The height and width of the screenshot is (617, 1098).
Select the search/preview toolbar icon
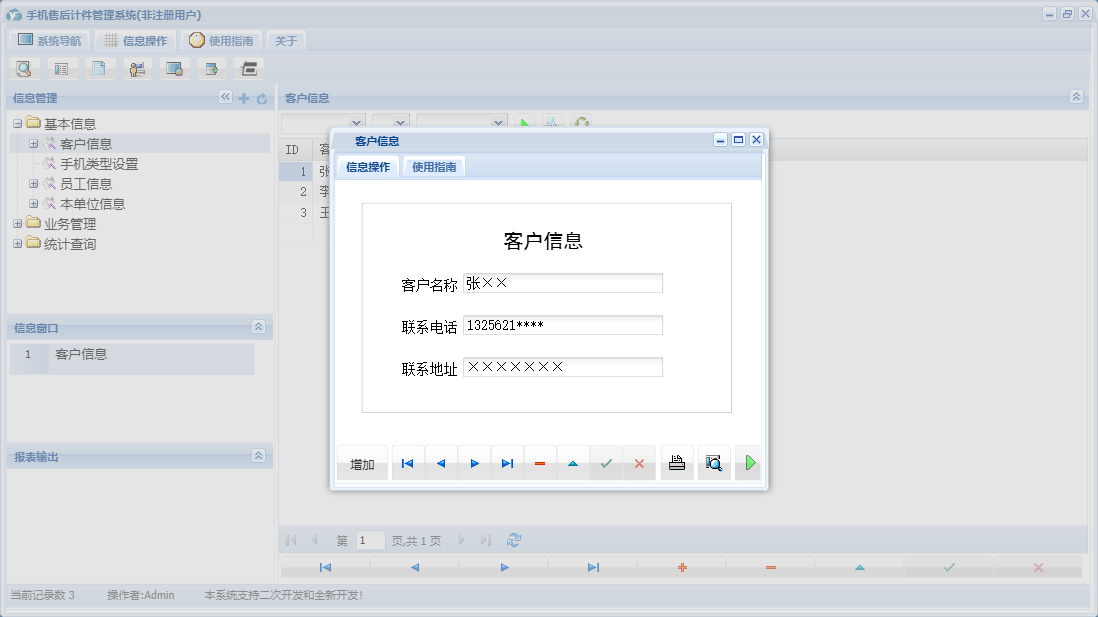tap(24, 68)
